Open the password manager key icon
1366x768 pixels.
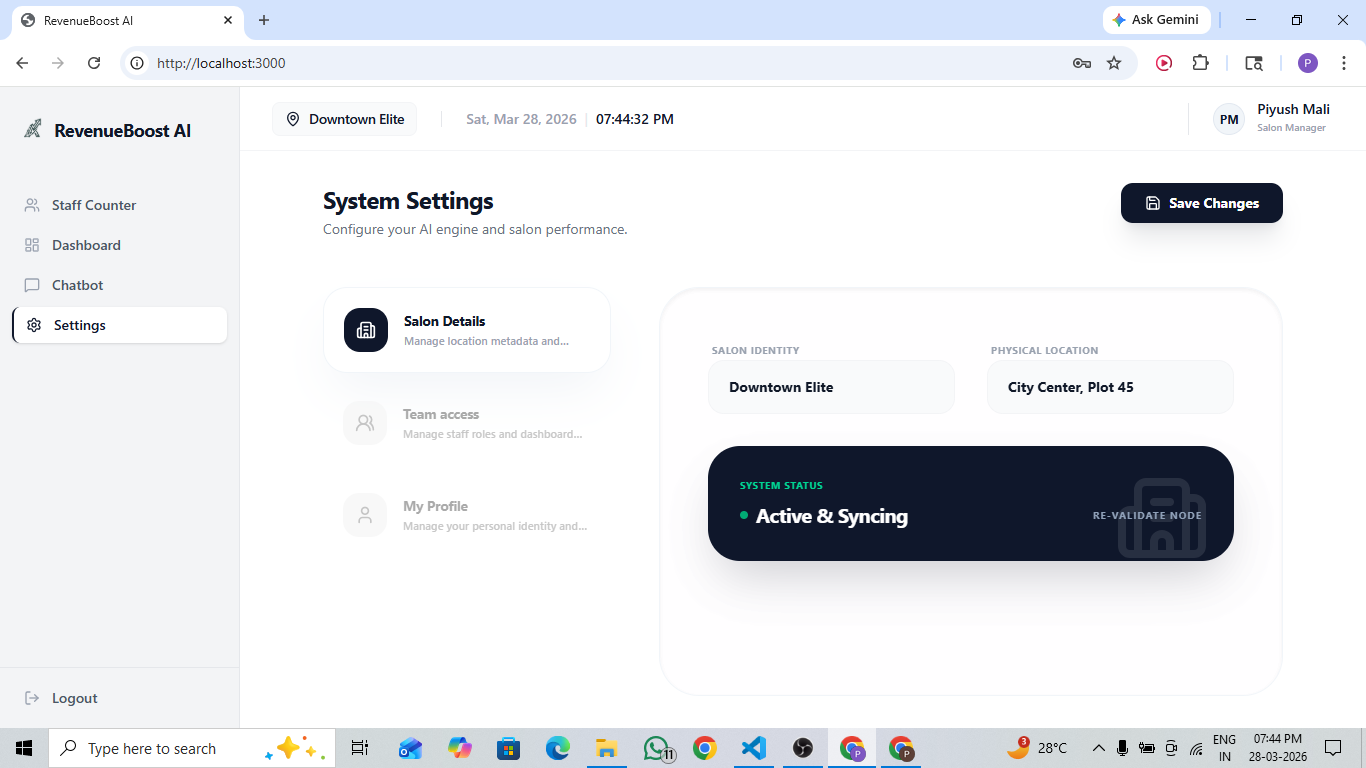coord(1081,63)
